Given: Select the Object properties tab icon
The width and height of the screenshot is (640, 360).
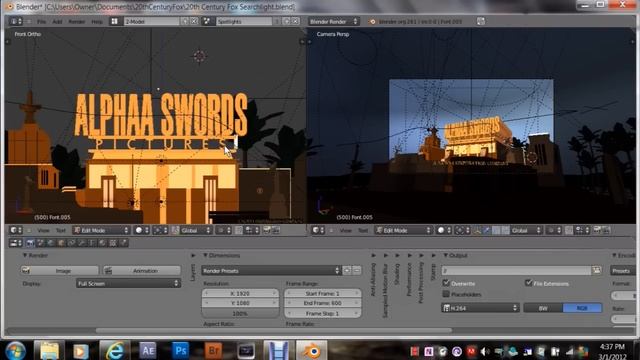Looking at the screenshot, I should (x=61, y=243).
